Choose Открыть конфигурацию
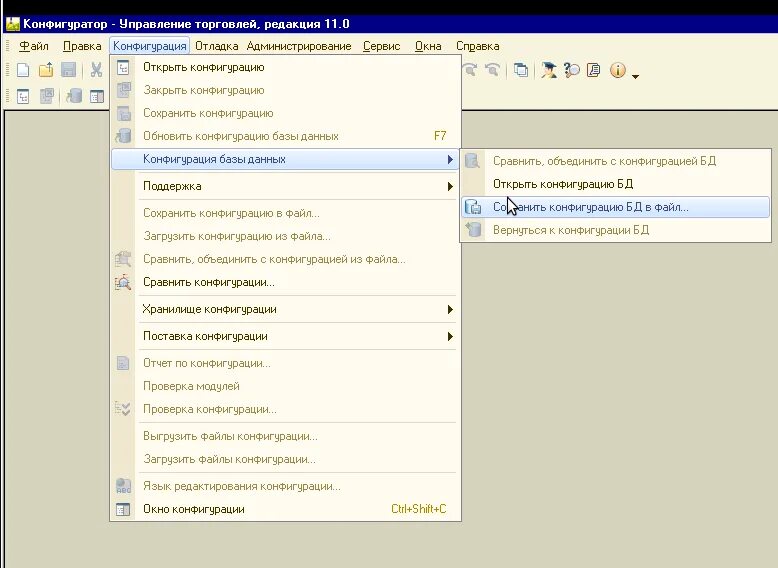The image size is (778, 568). pyautogui.click(x=285, y=67)
